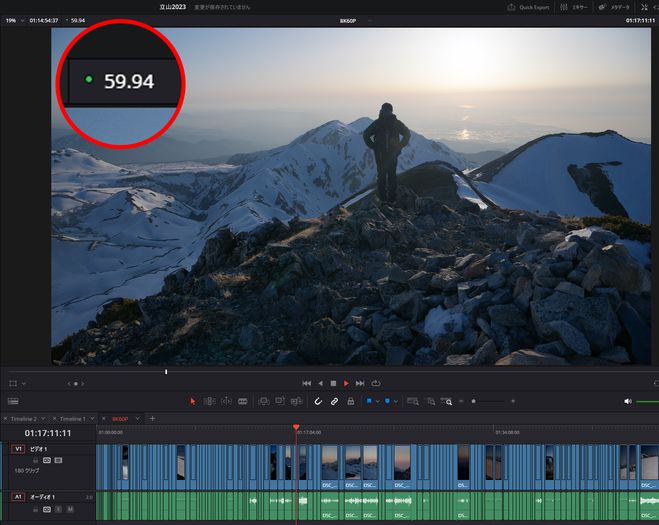Activate the Trim Edit Mode tool
Viewport: 659px width, 525px height.
[x=209, y=401]
